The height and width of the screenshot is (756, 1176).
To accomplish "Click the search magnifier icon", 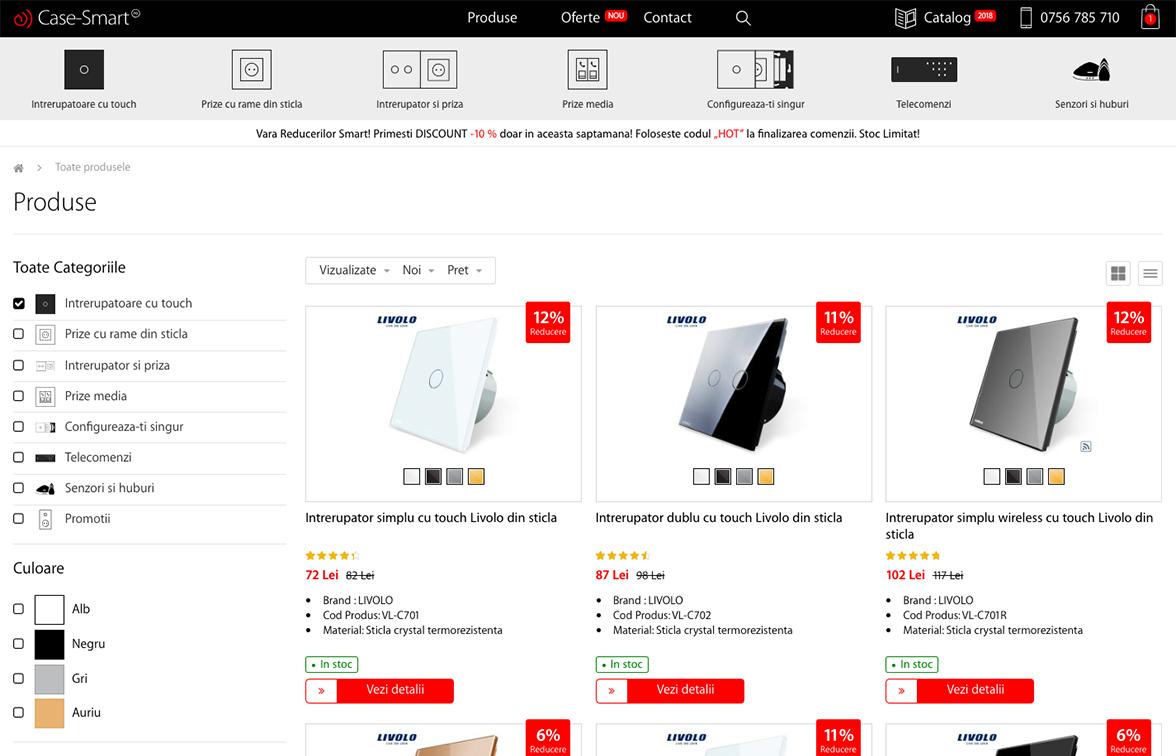I will (743, 18).
